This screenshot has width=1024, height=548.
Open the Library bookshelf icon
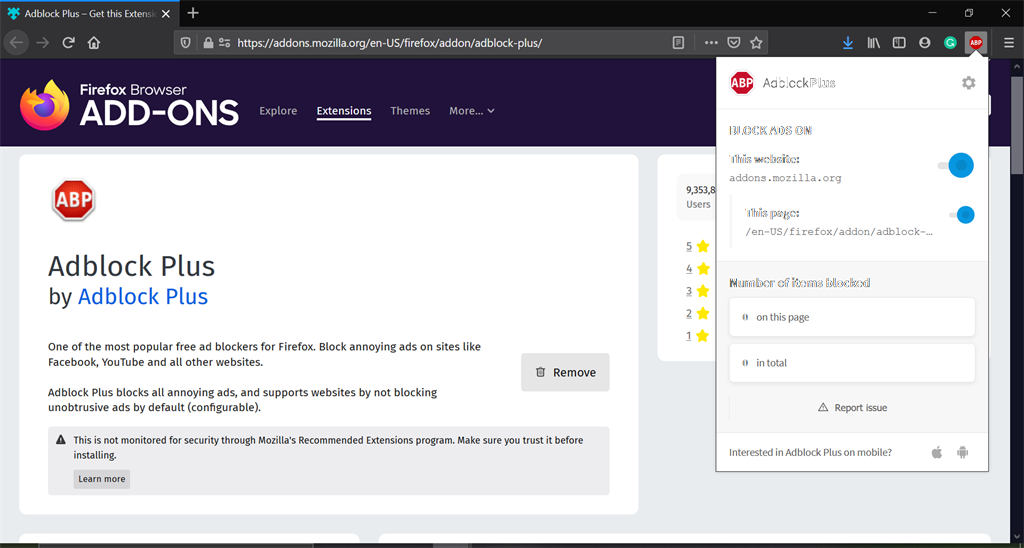coord(874,43)
